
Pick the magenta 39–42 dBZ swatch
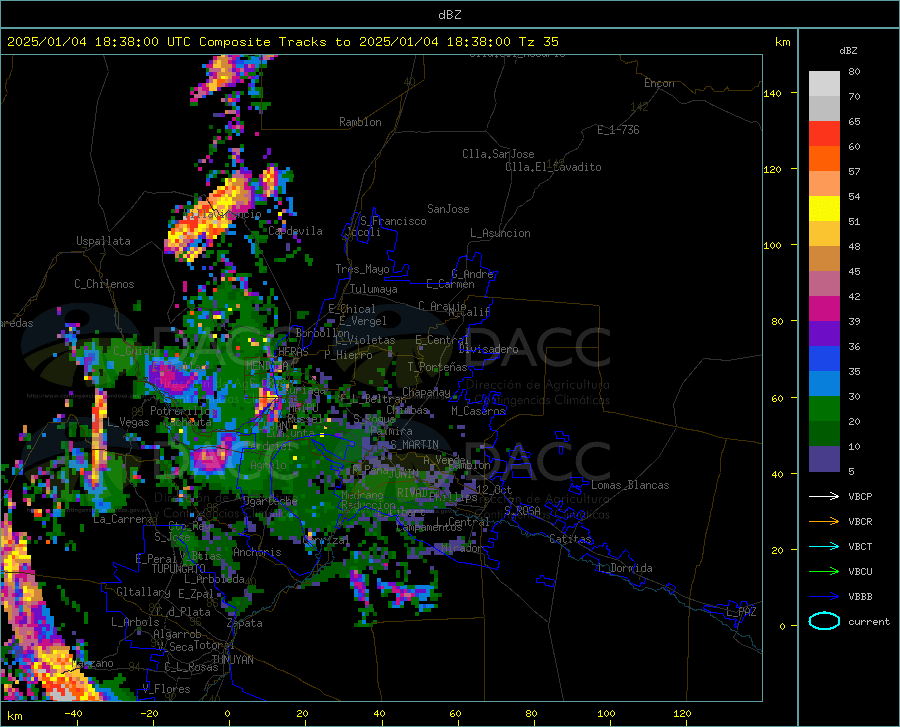824,309
